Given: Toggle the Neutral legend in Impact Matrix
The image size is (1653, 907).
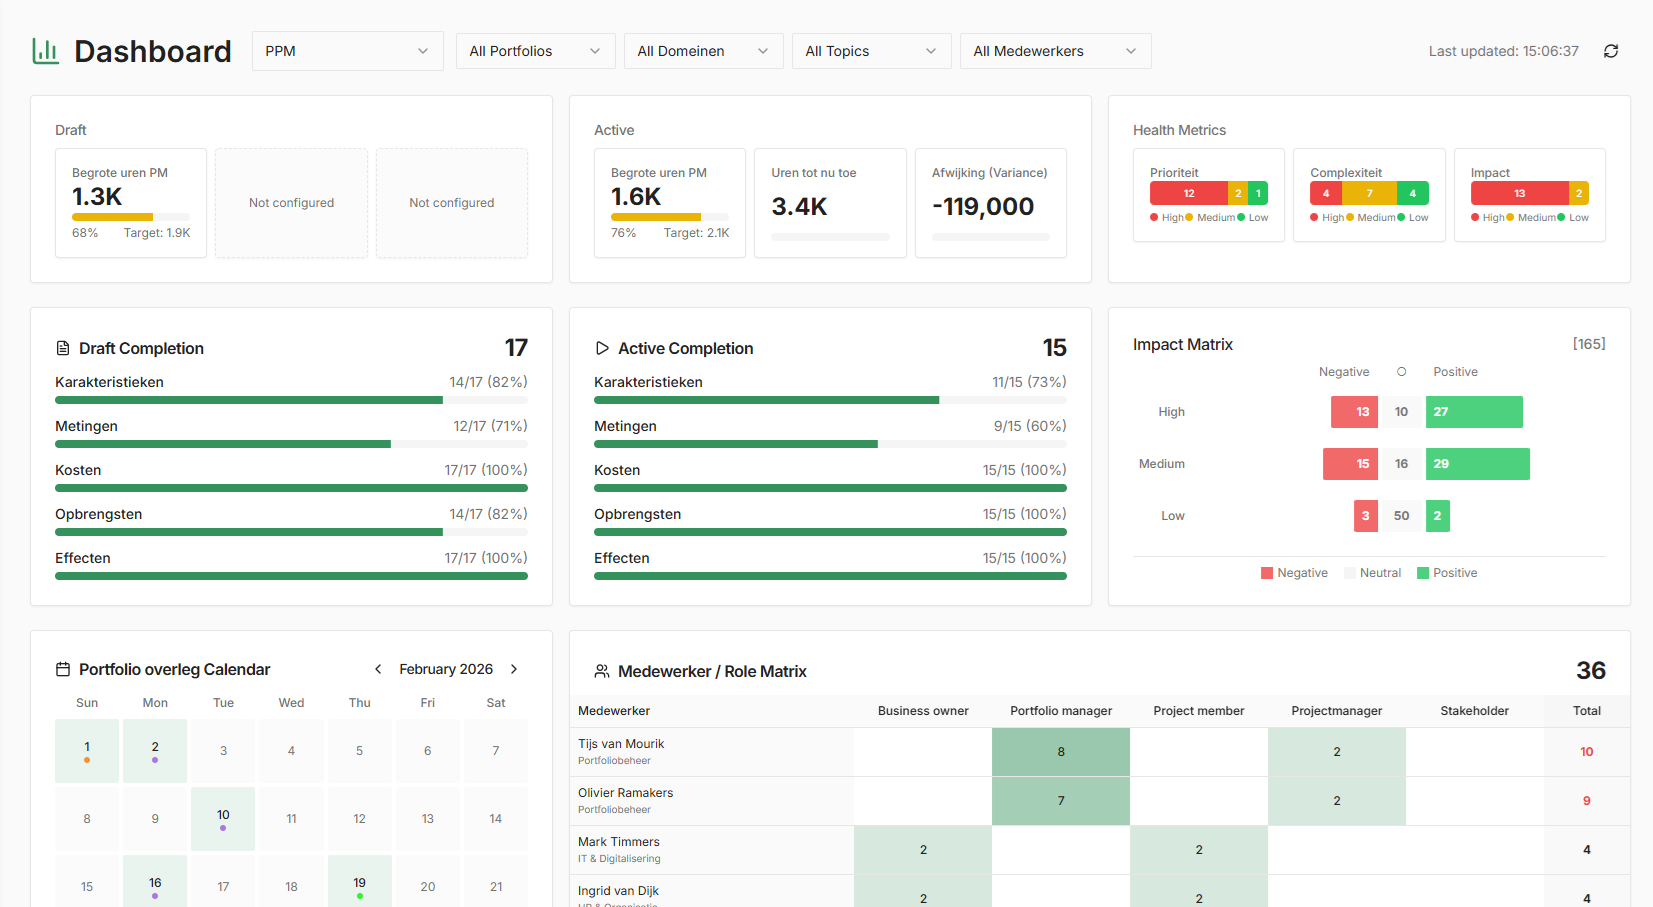Looking at the screenshot, I should click(1372, 572).
